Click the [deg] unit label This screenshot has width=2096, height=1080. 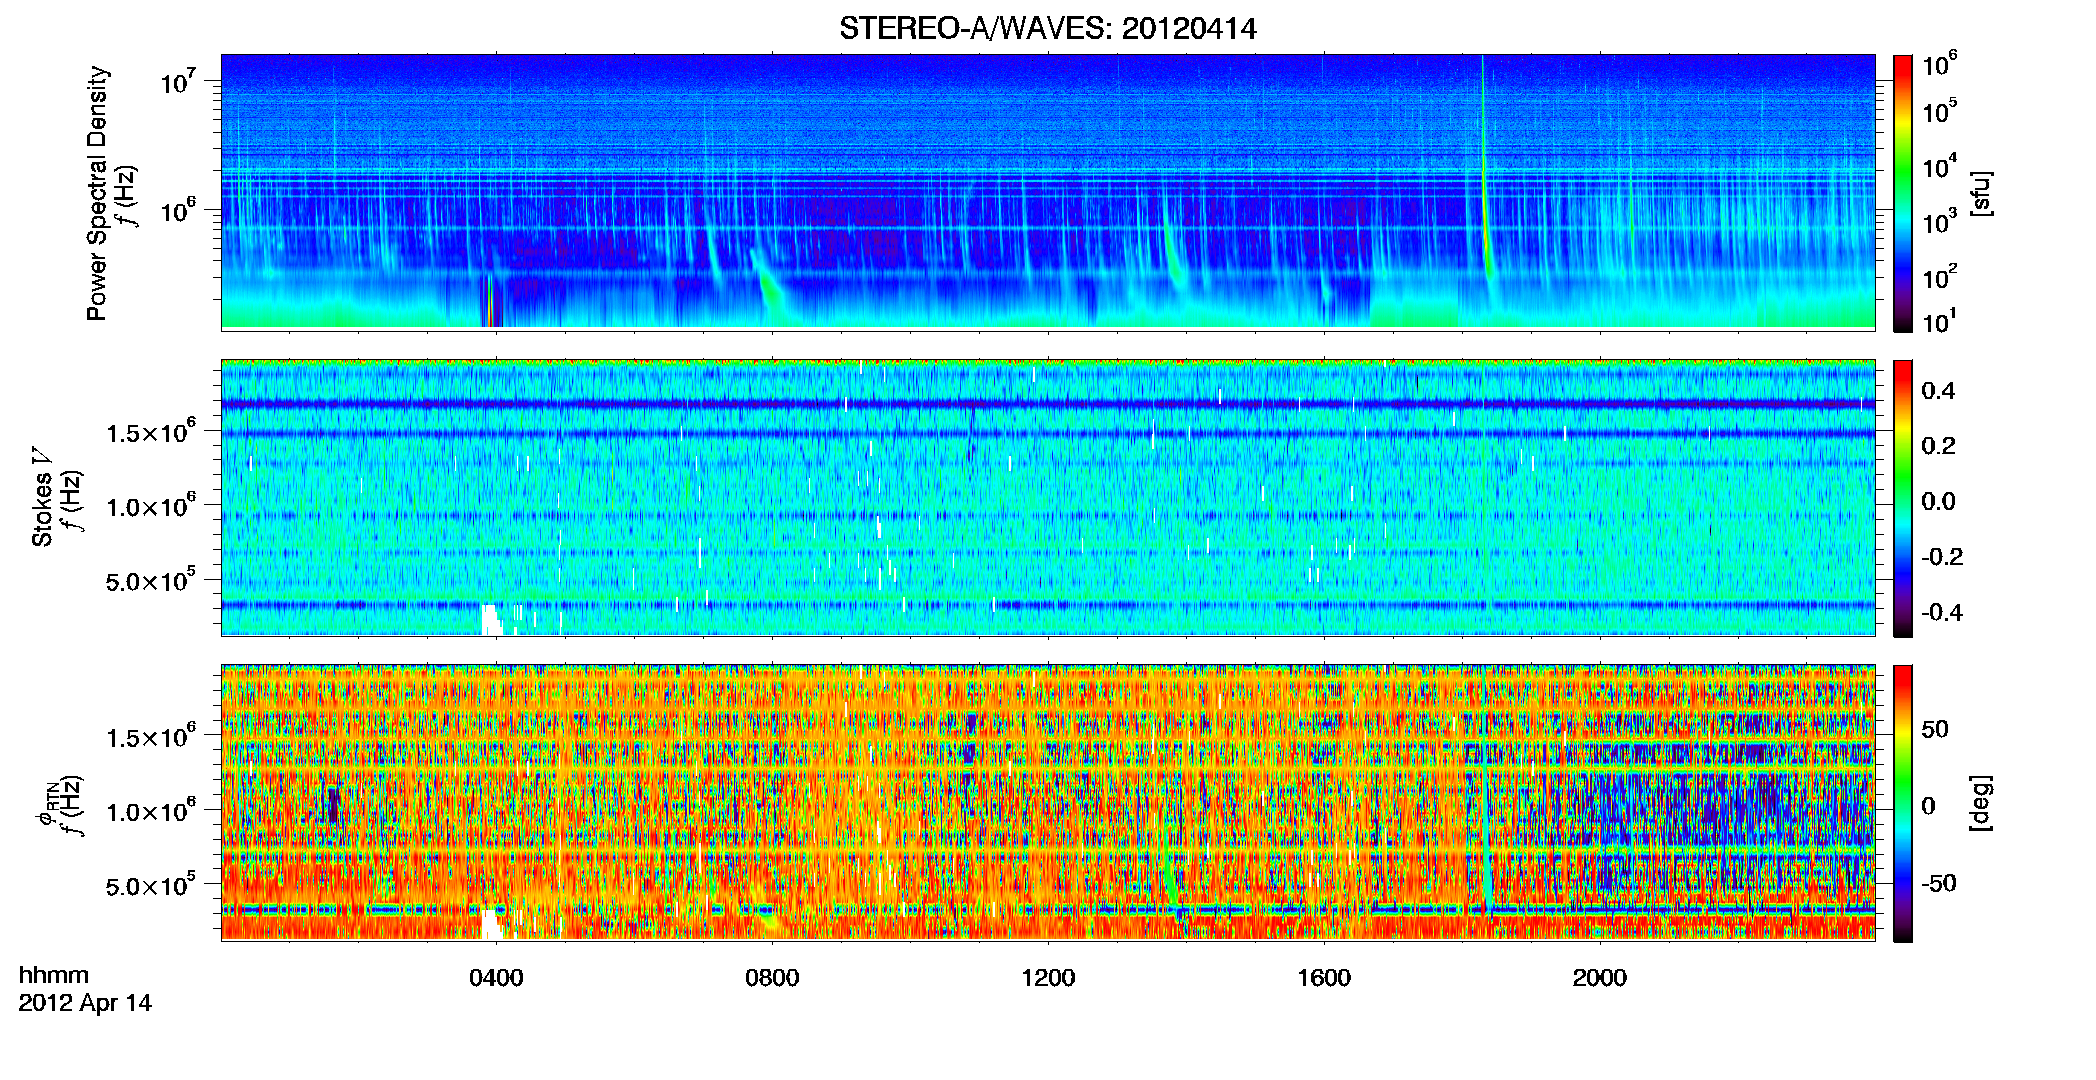click(1982, 803)
